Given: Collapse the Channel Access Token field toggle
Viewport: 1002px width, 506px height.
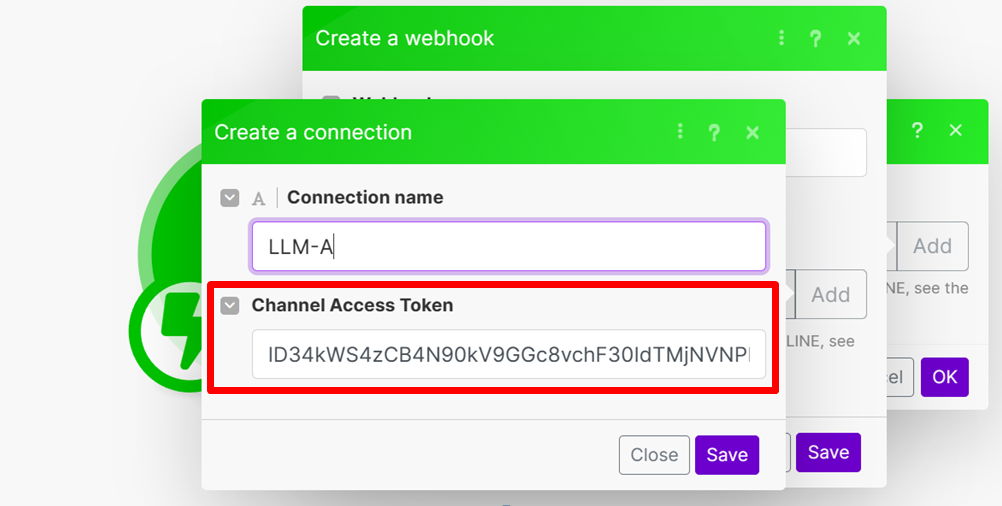Looking at the screenshot, I should click(x=230, y=305).
